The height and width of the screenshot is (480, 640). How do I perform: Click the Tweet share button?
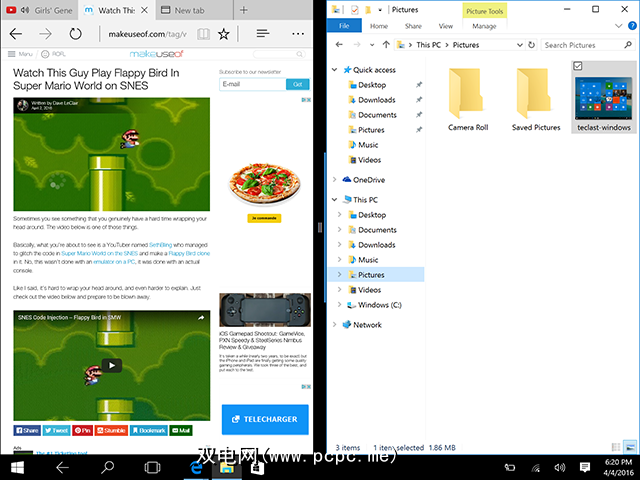(x=56, y=430)
